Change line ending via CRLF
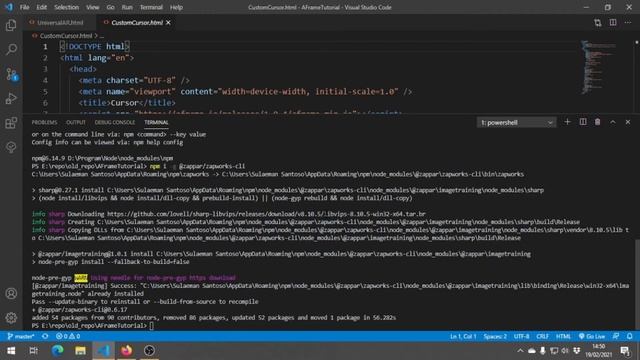Screen dimensions: 640x360 coord(542,336)
